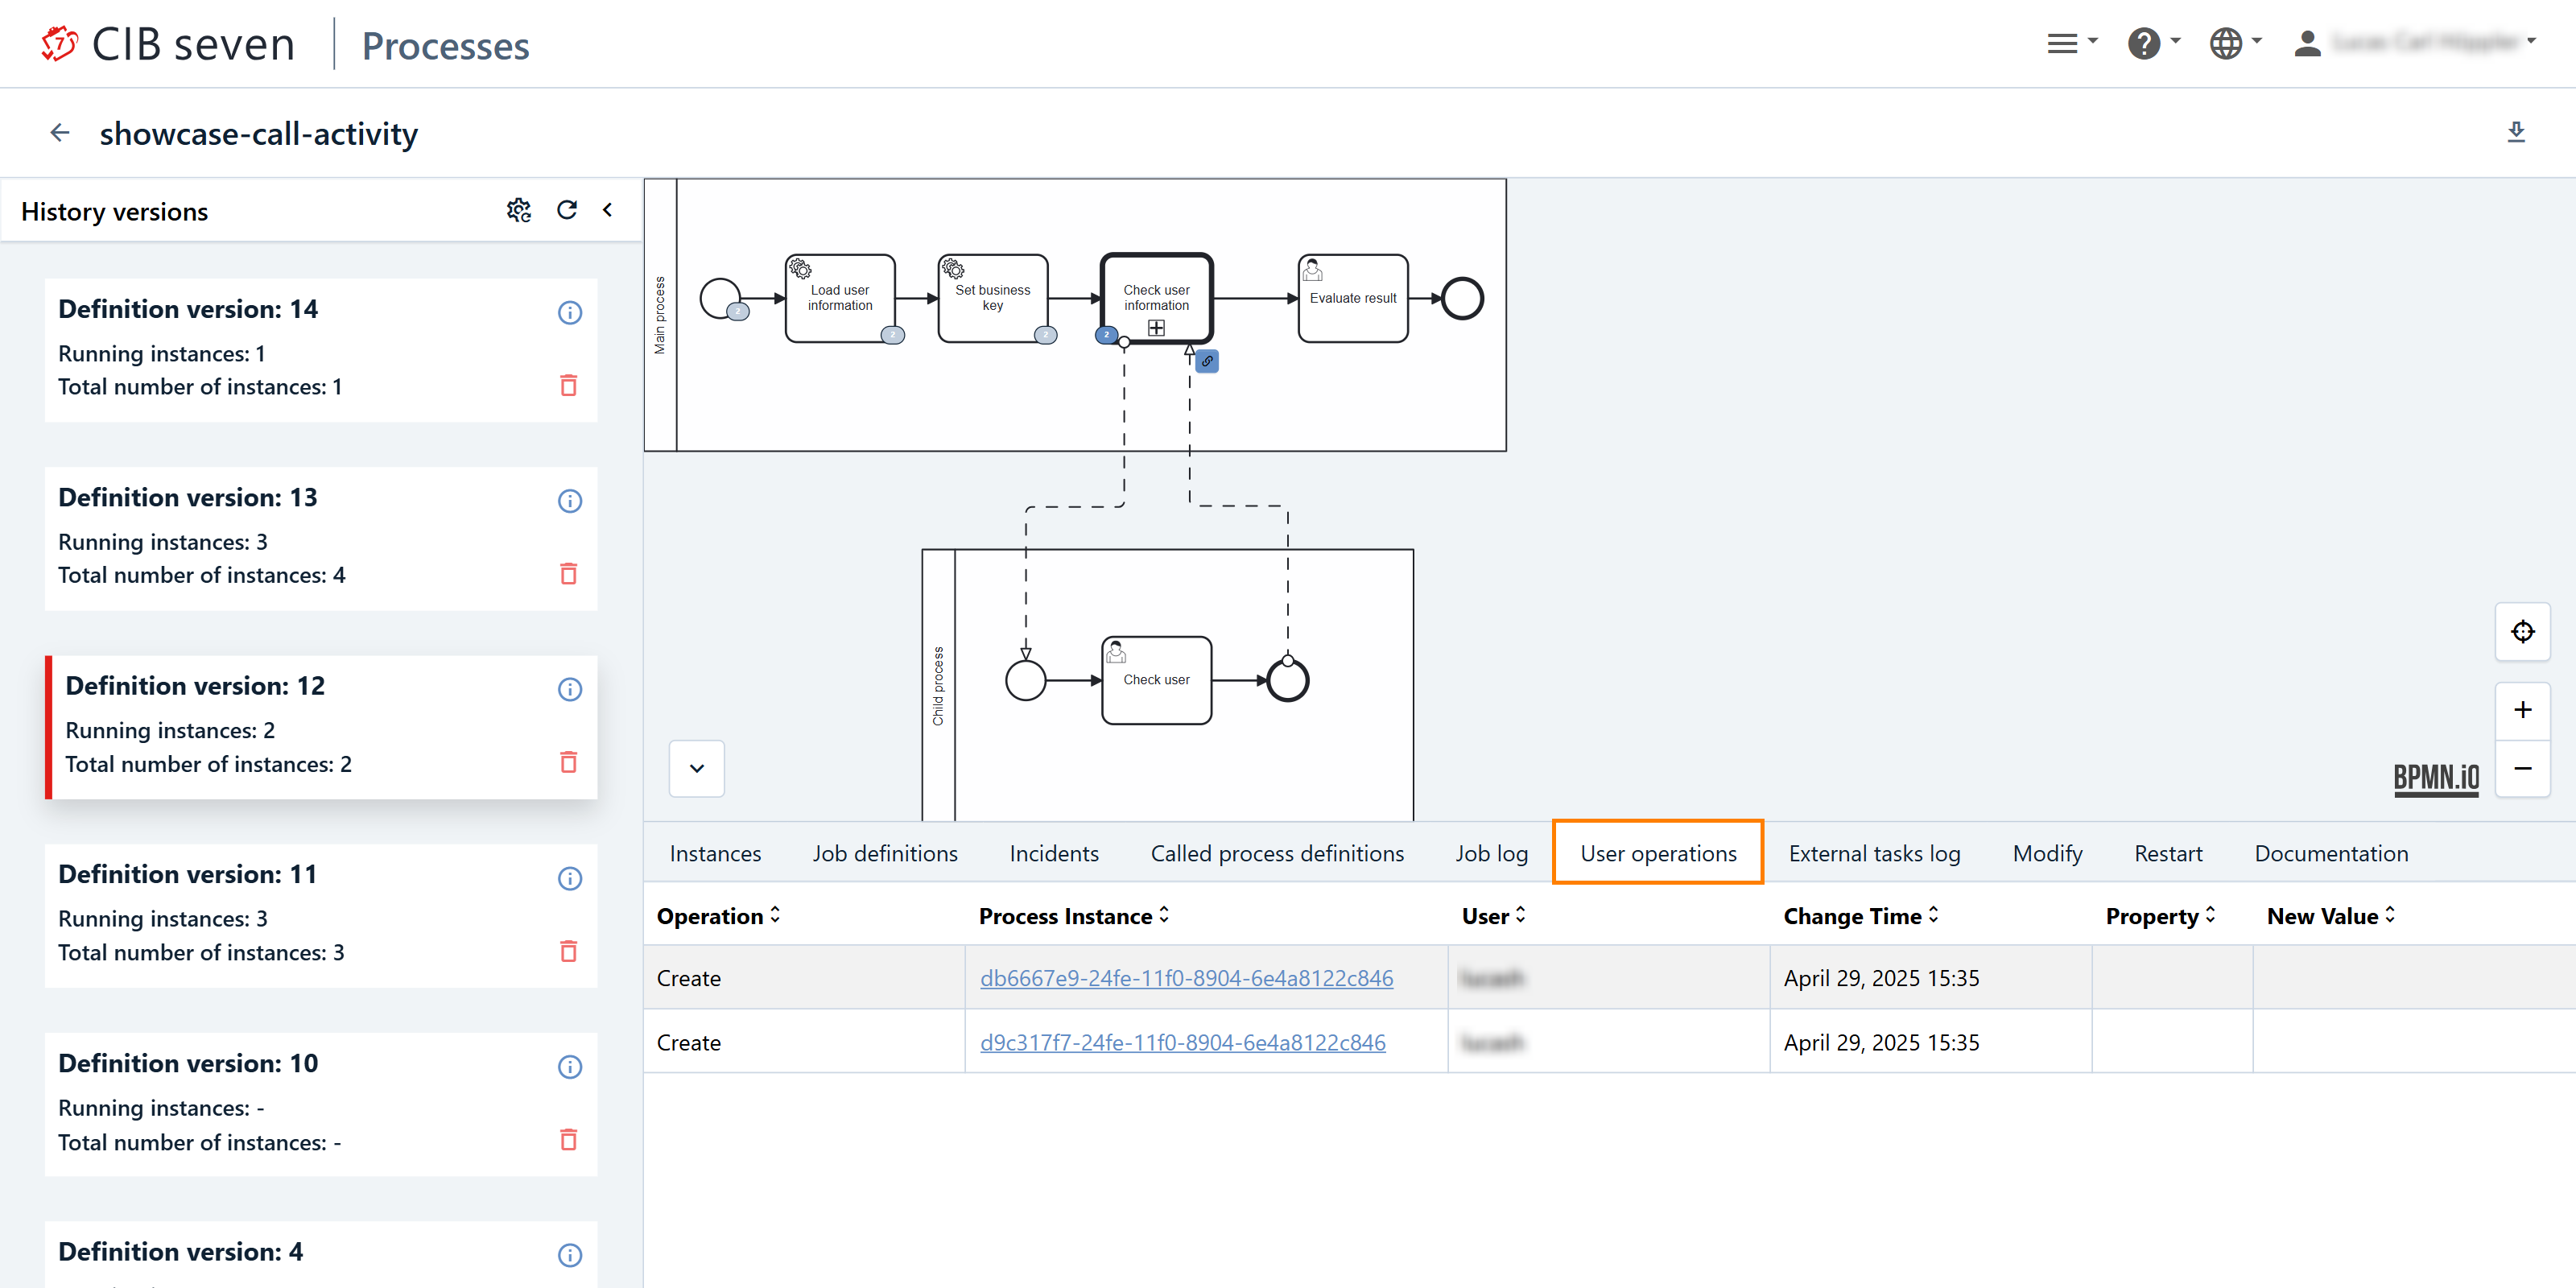Image resolution: width=2576 pixels, height=1288 pixels.
Task: Click the link badge on Check user information
Action: (1207, 362)
